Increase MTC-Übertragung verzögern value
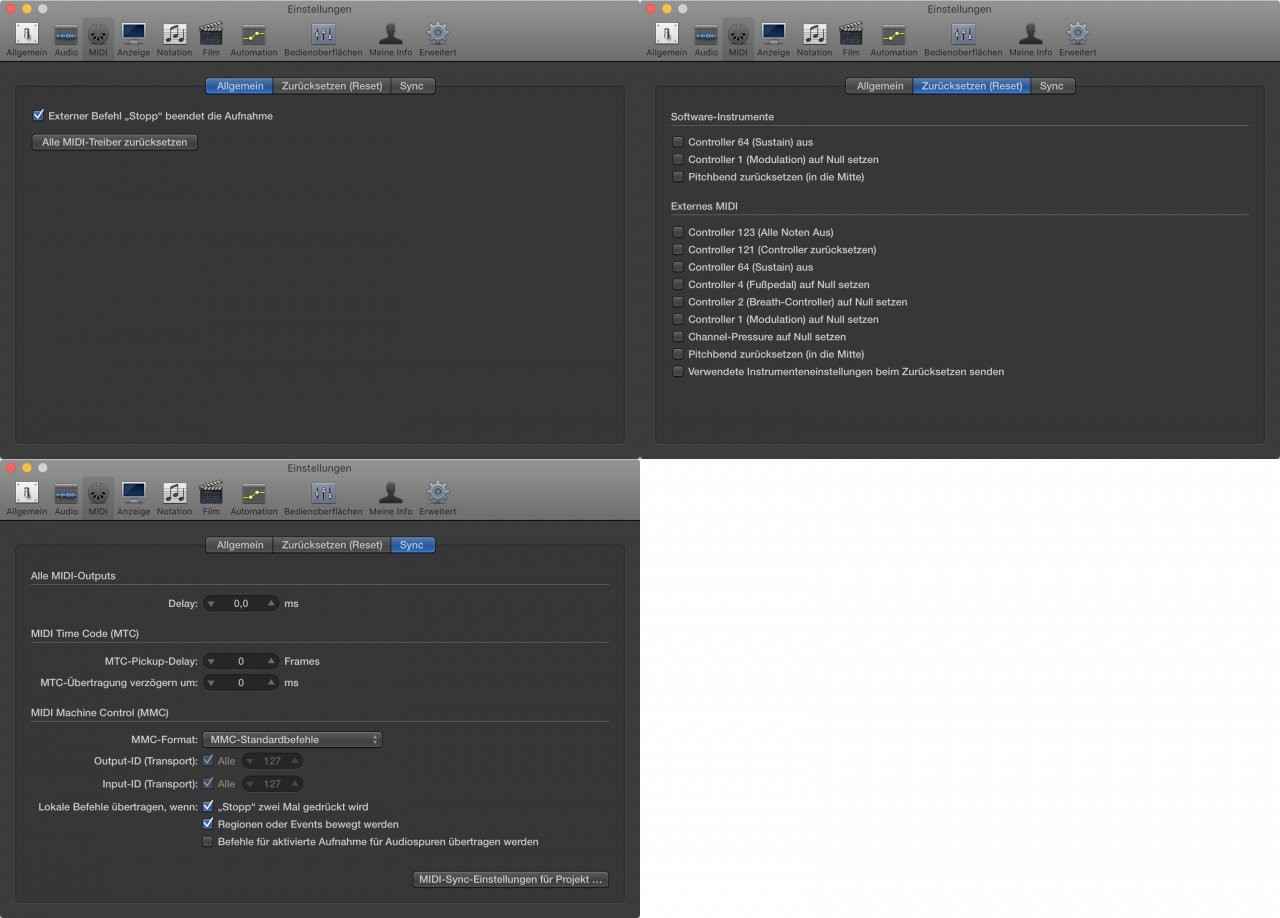1280x918 pixels. (271, 683)
